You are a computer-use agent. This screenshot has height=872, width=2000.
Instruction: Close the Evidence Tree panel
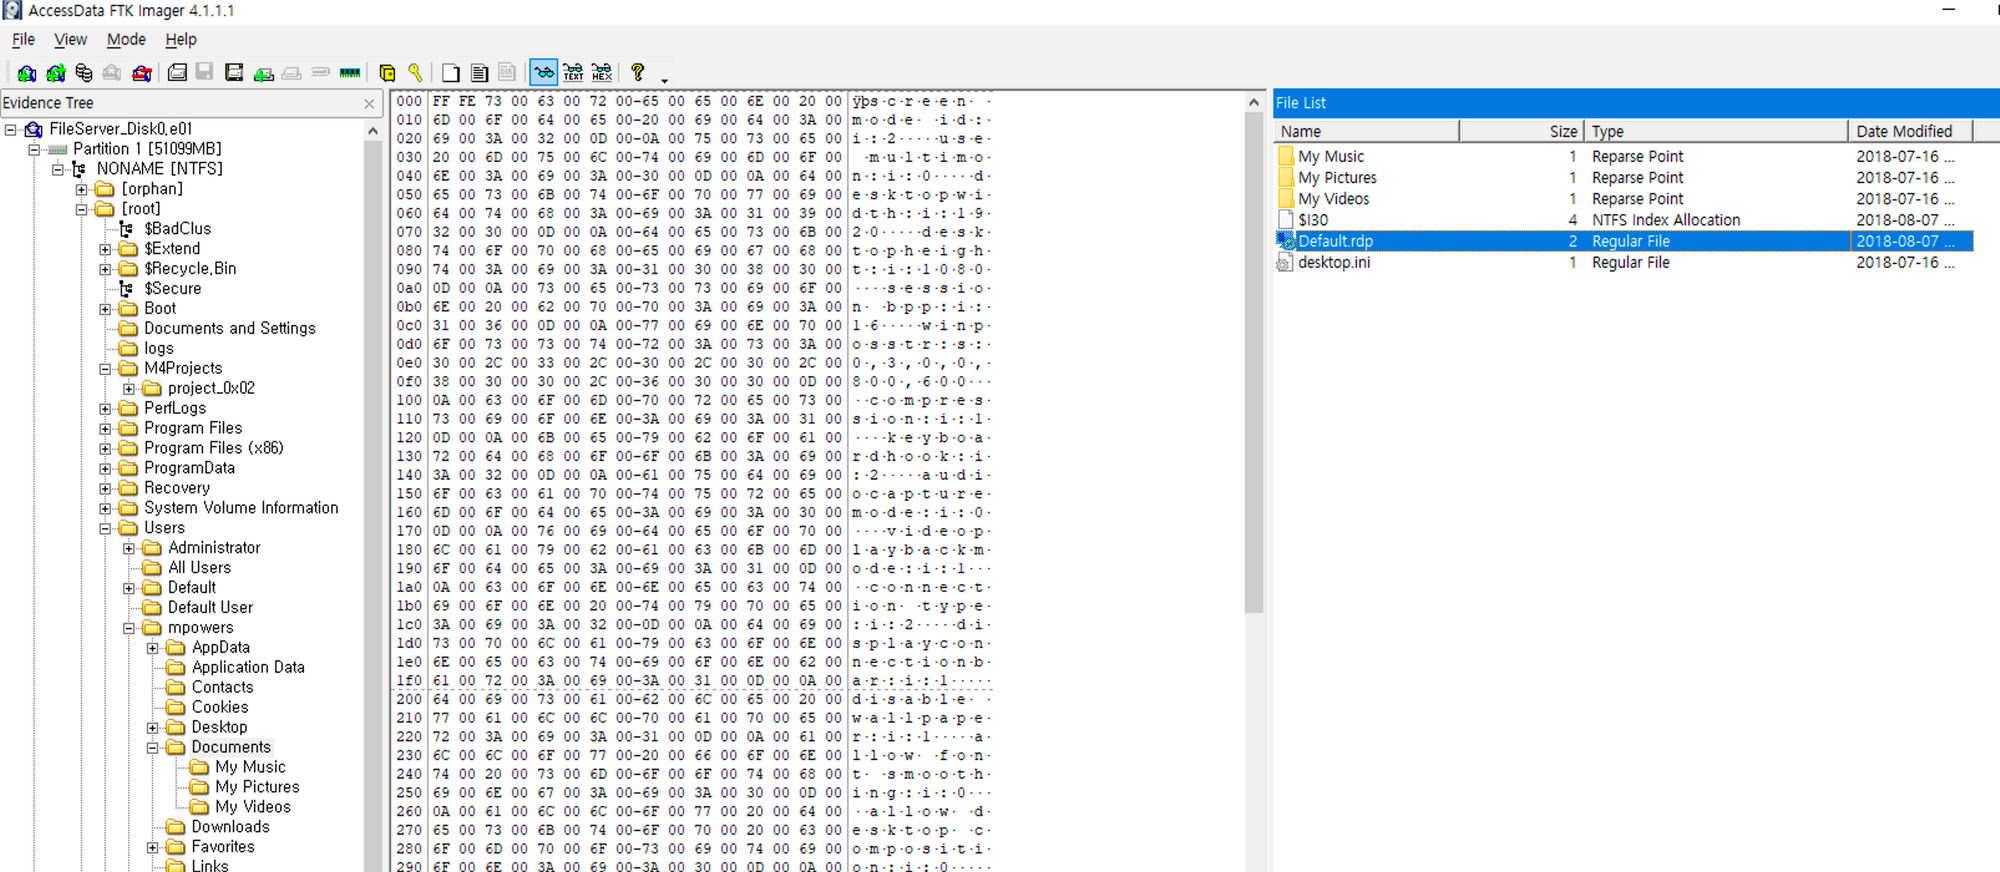(370, 104)
